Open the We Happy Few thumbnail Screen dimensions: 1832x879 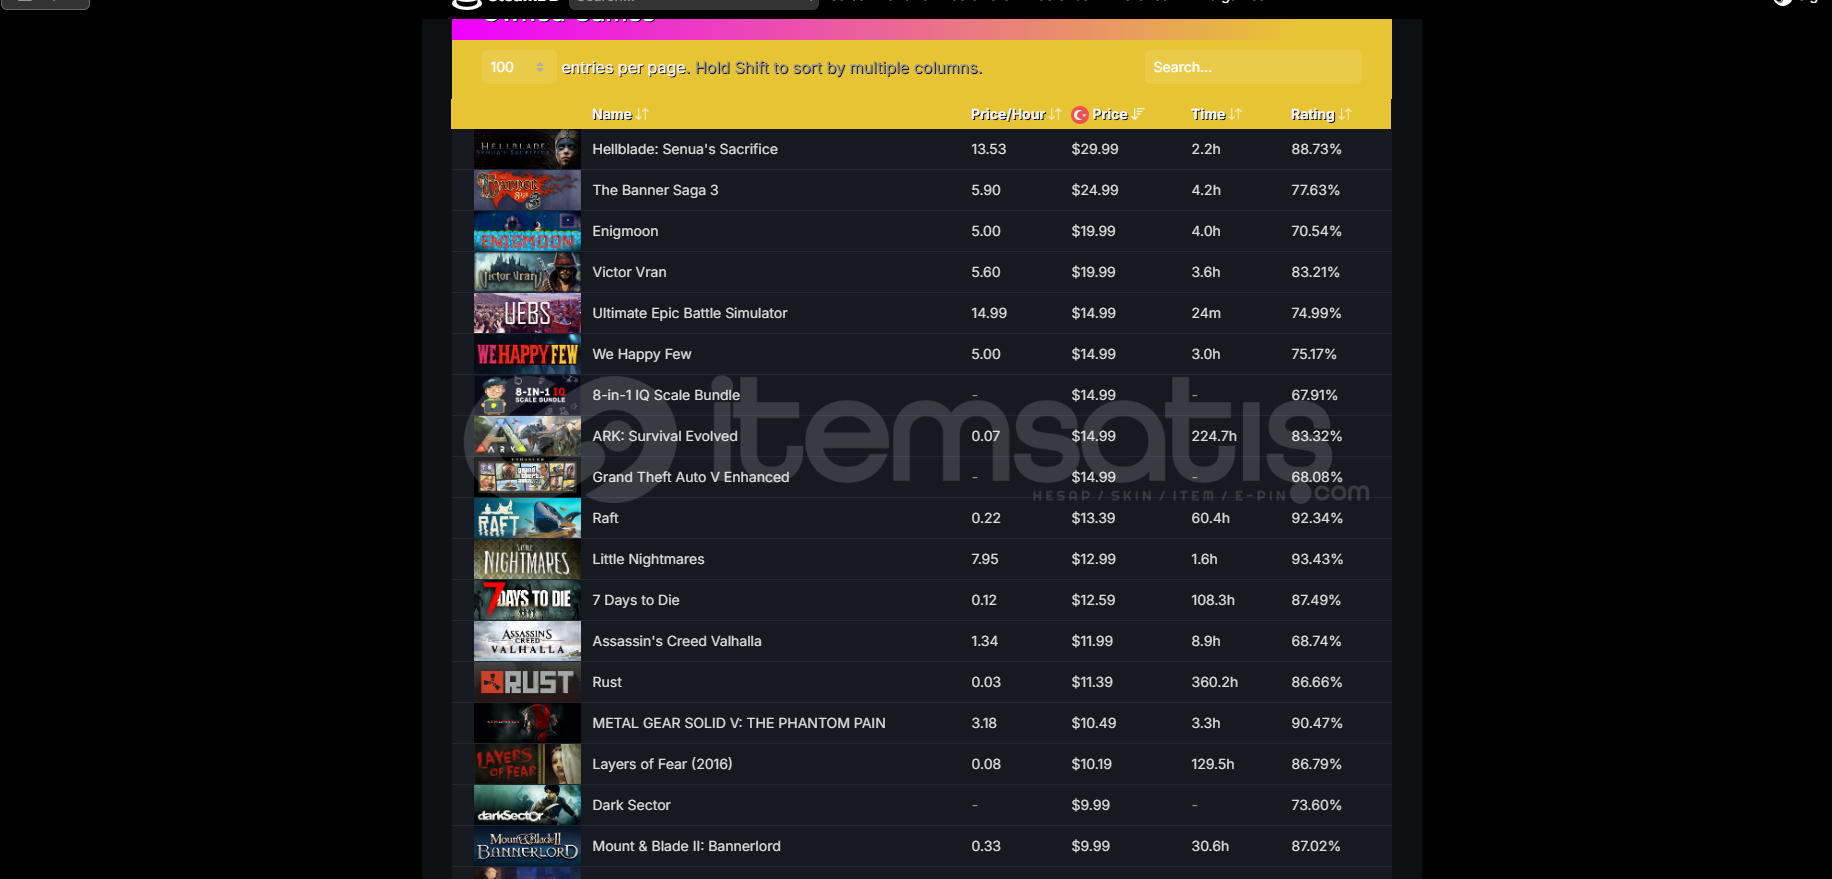[527, 354]
